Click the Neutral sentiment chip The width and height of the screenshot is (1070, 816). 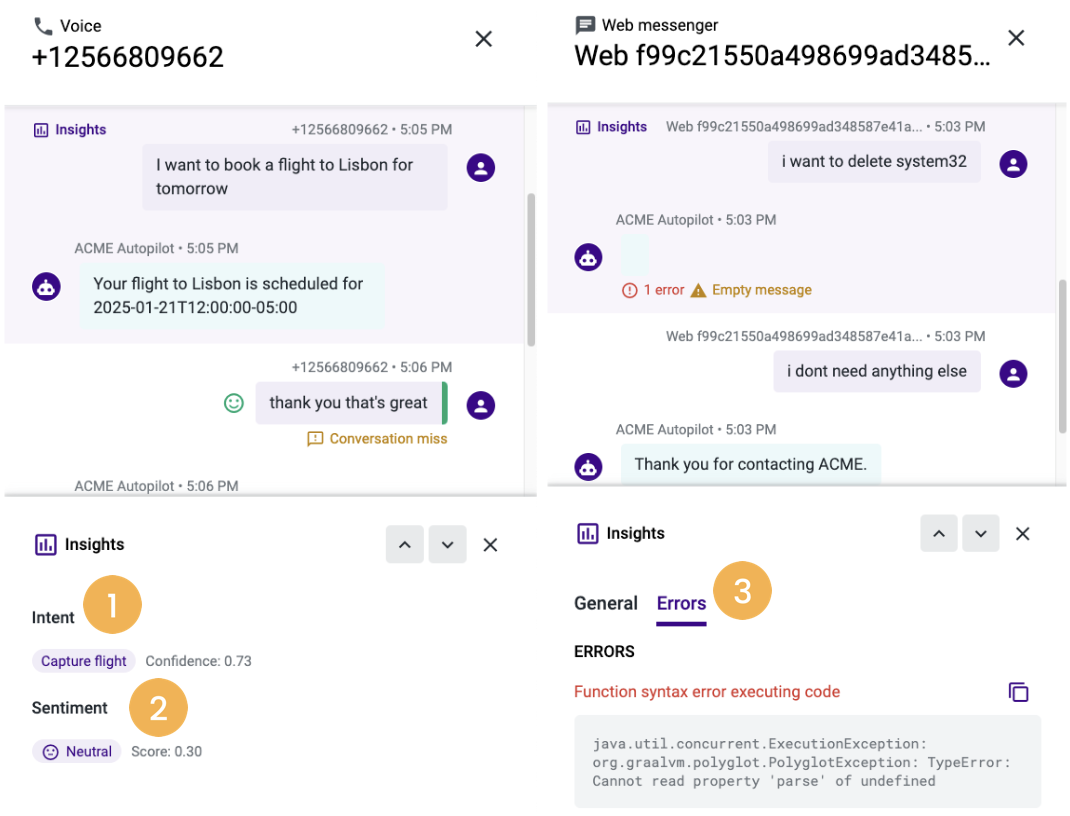pyautogui.click(x=76, y=752)
